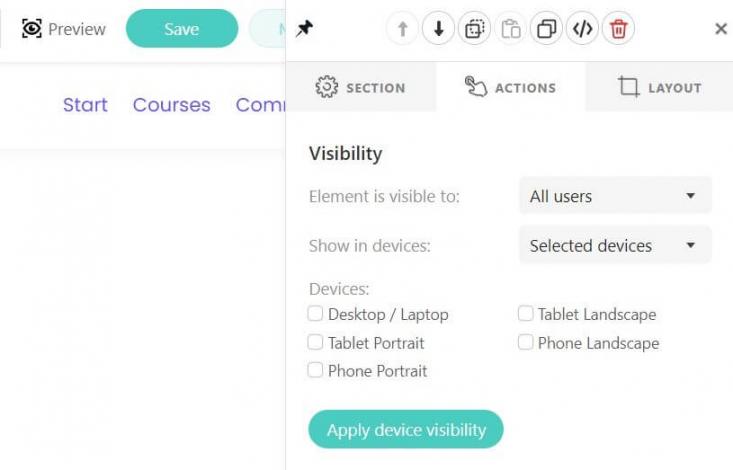
Task: Click the pin panel icon
Action: click(x=305, y=29)
